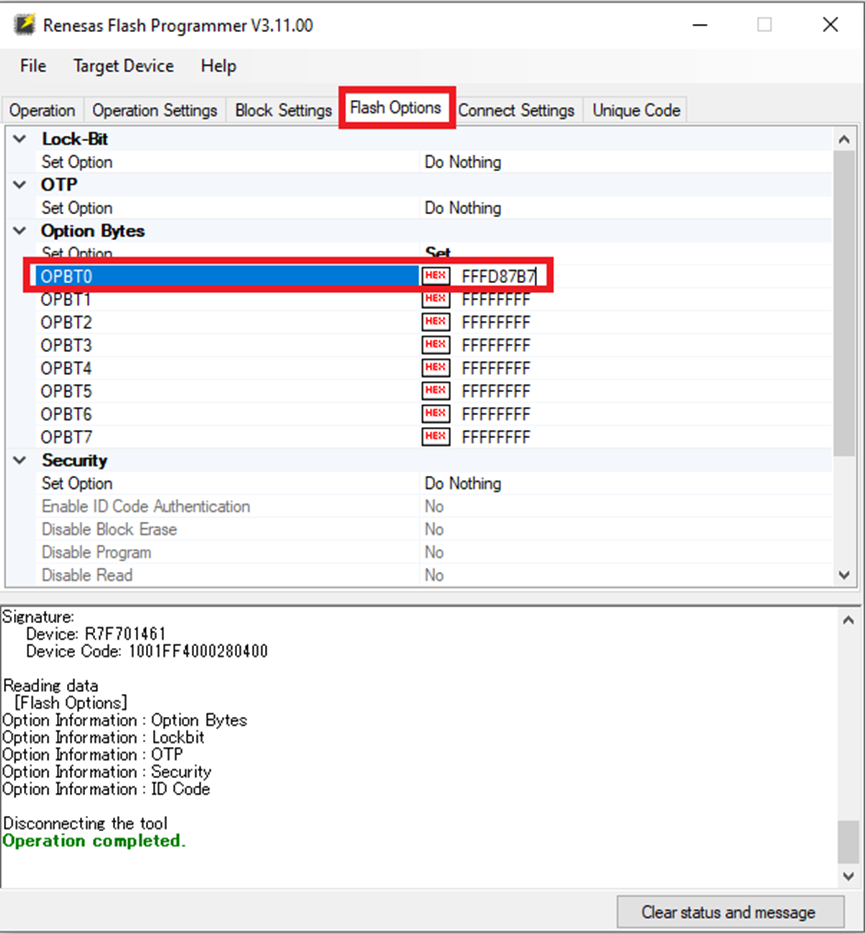
Task: Click Lock-Bit Set Option value Do Nothing
Action: point(463,162)
